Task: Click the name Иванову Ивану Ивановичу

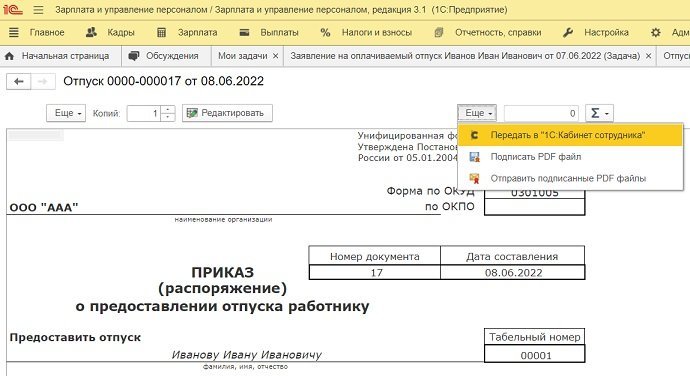Action: (246, 355)
